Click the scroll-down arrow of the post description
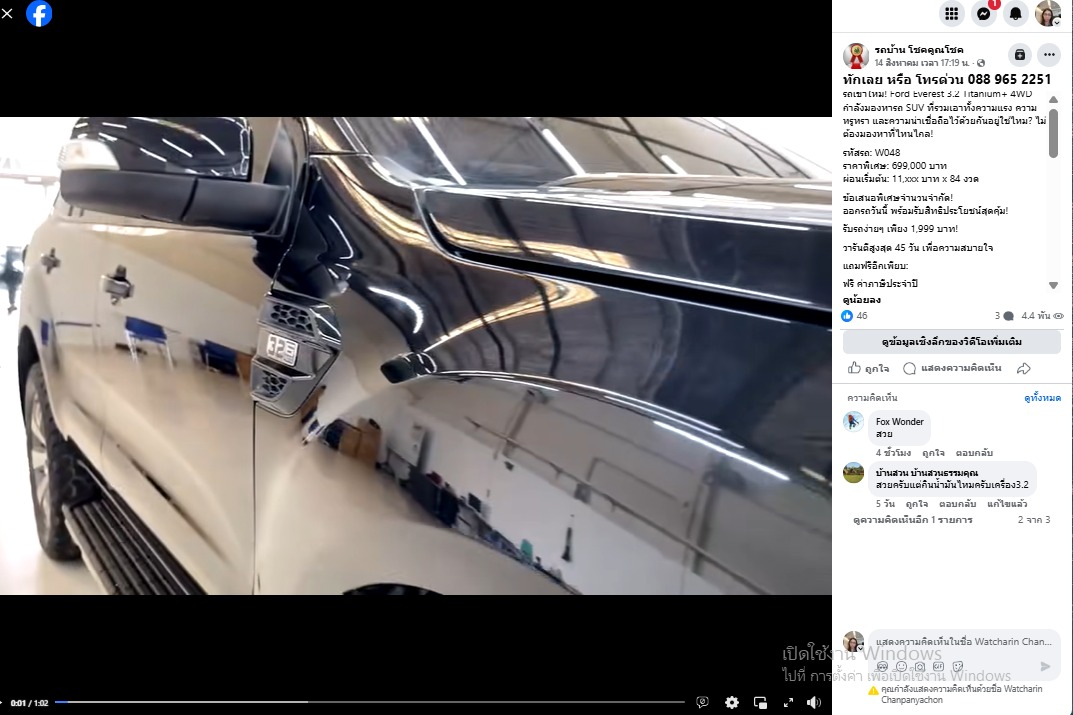 (x=1054, y=285)
